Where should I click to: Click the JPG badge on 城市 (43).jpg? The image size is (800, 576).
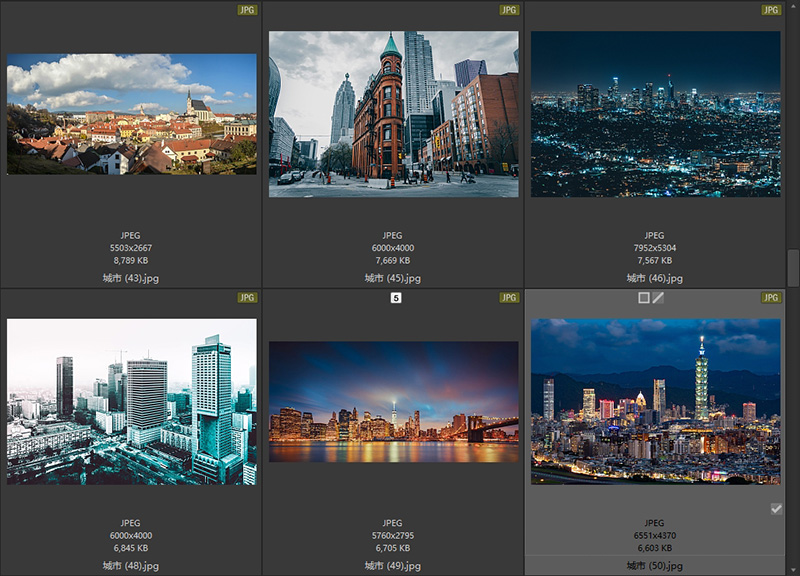point(247,10)
